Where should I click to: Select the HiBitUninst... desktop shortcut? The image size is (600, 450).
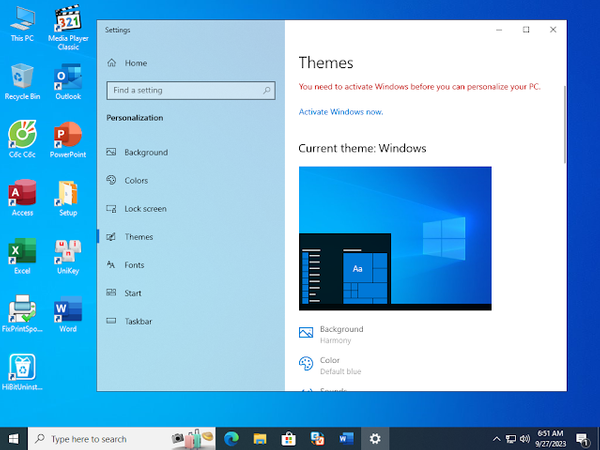point(22,372)
